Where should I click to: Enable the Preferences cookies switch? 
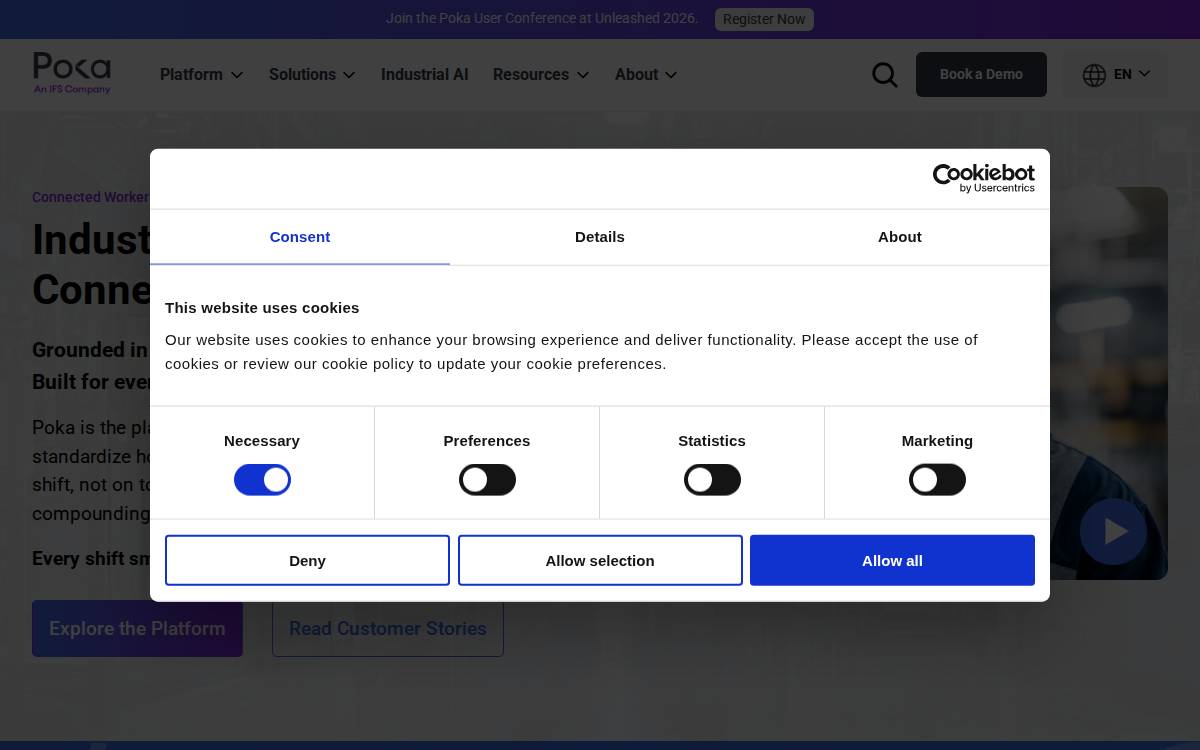(x=487, y=480)
